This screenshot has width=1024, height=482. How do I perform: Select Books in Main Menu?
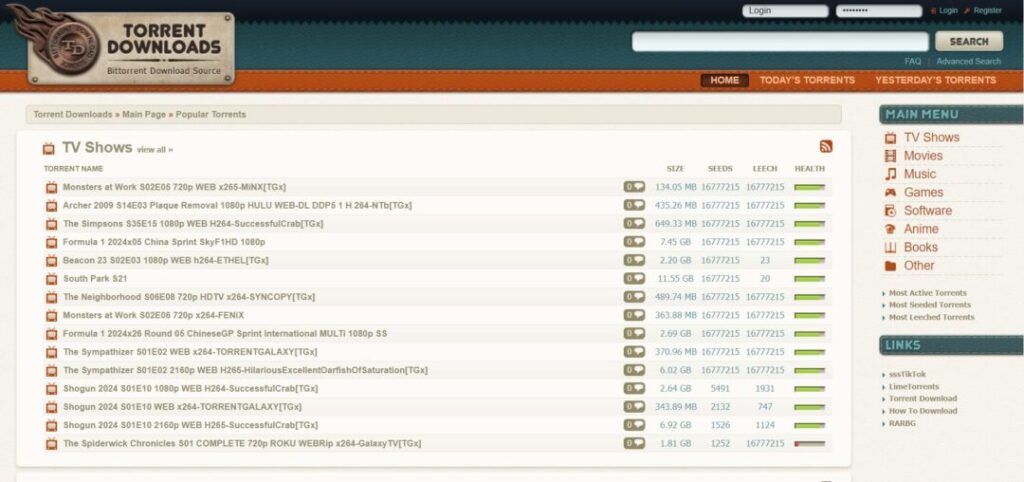(x=920, y=248)
